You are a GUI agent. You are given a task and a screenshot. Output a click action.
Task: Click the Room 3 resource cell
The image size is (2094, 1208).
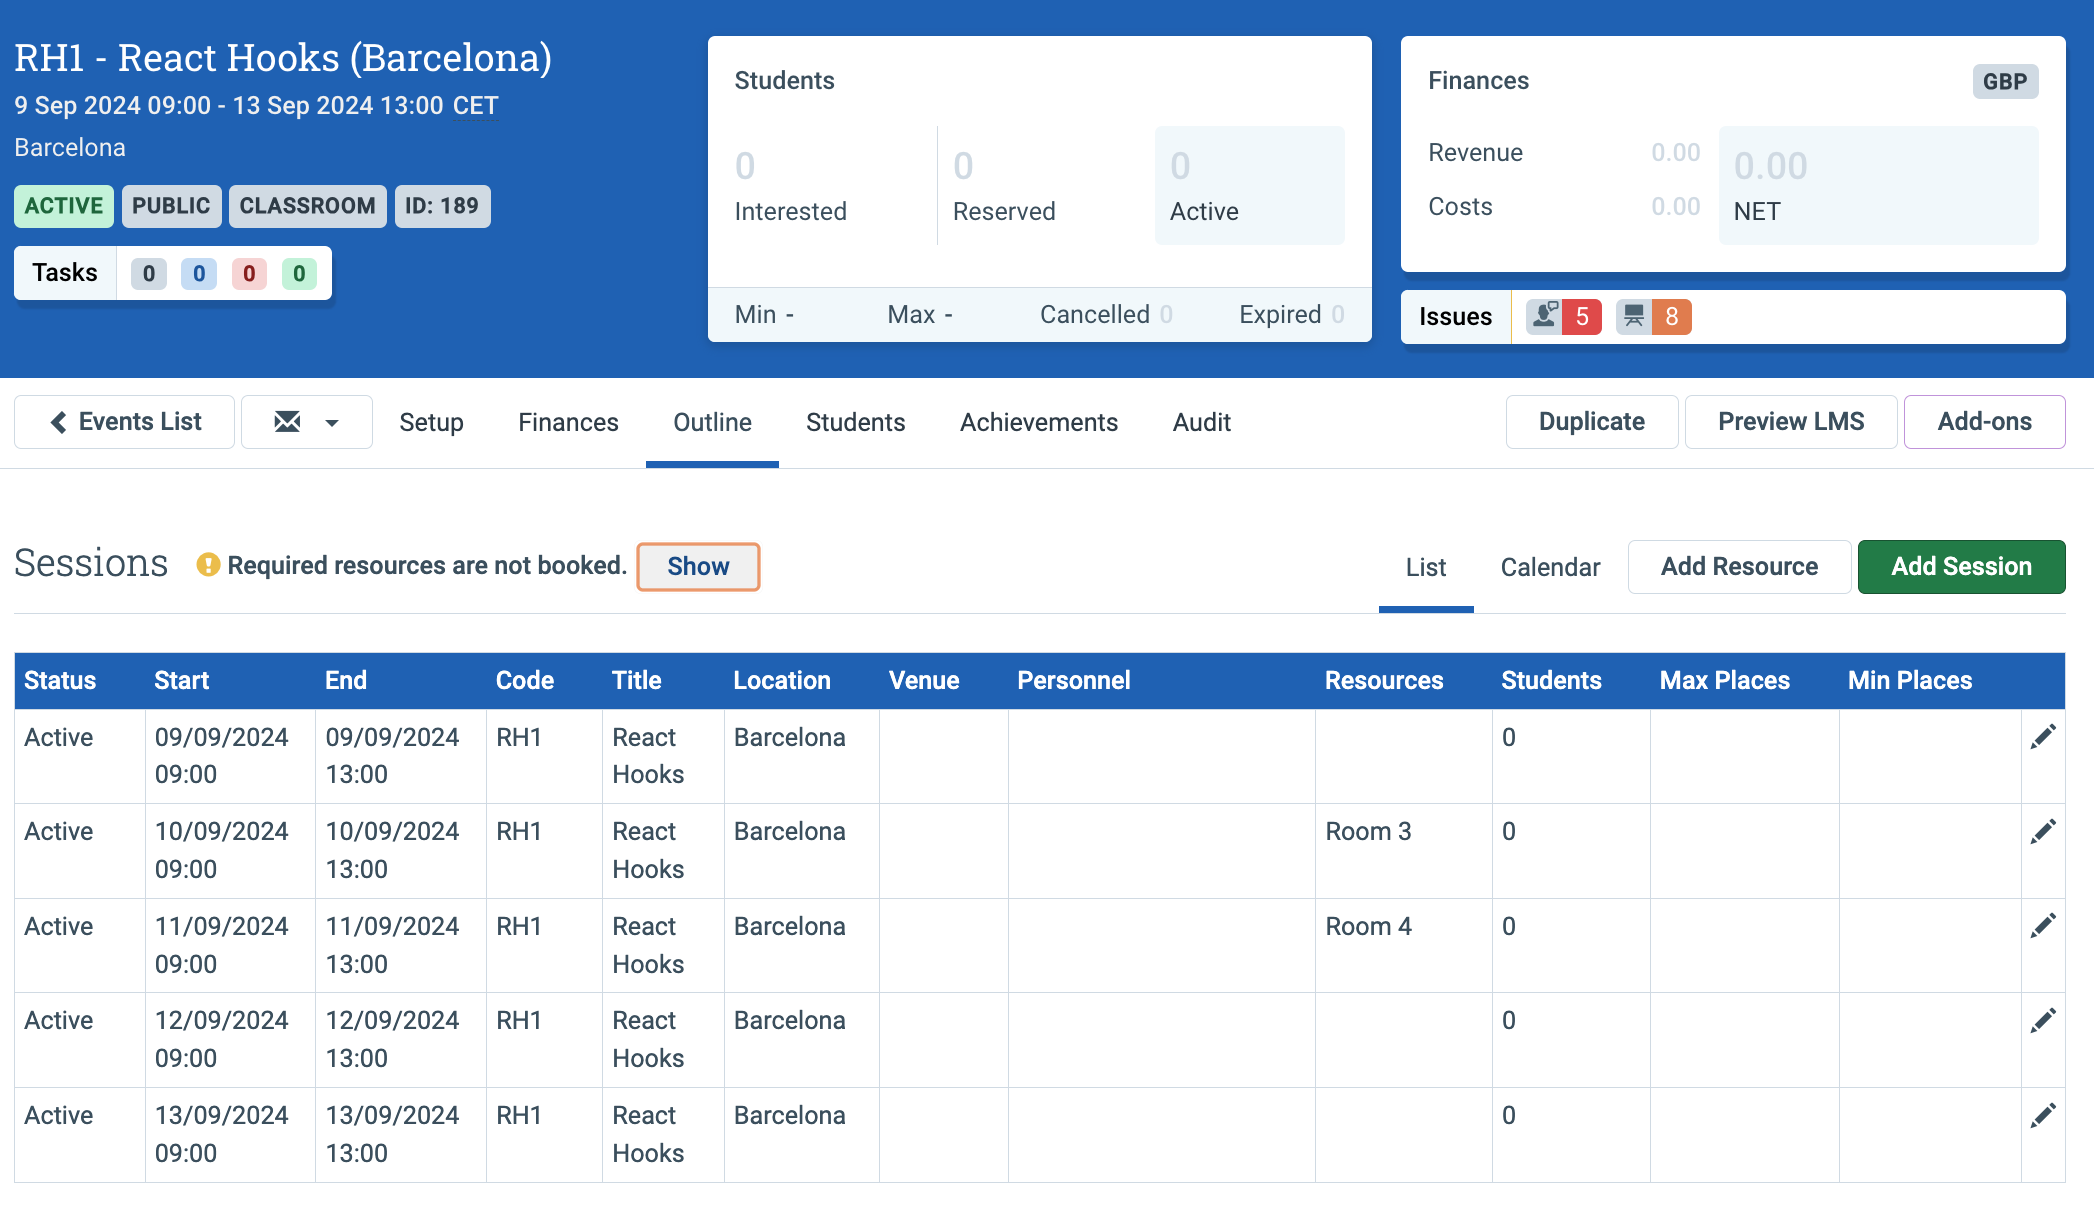[1403, 851]
